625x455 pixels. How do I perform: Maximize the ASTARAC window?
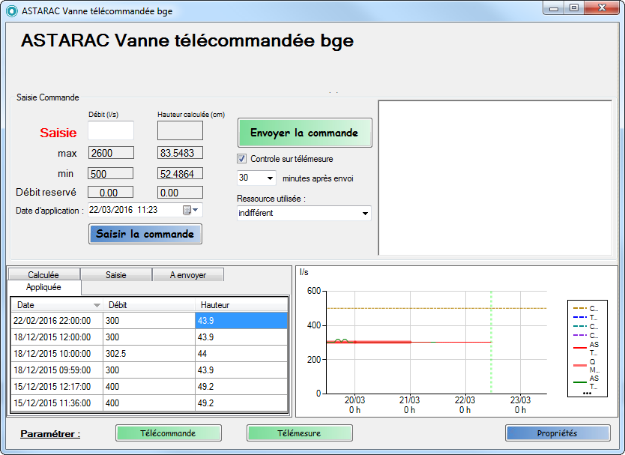coord(574,8)
